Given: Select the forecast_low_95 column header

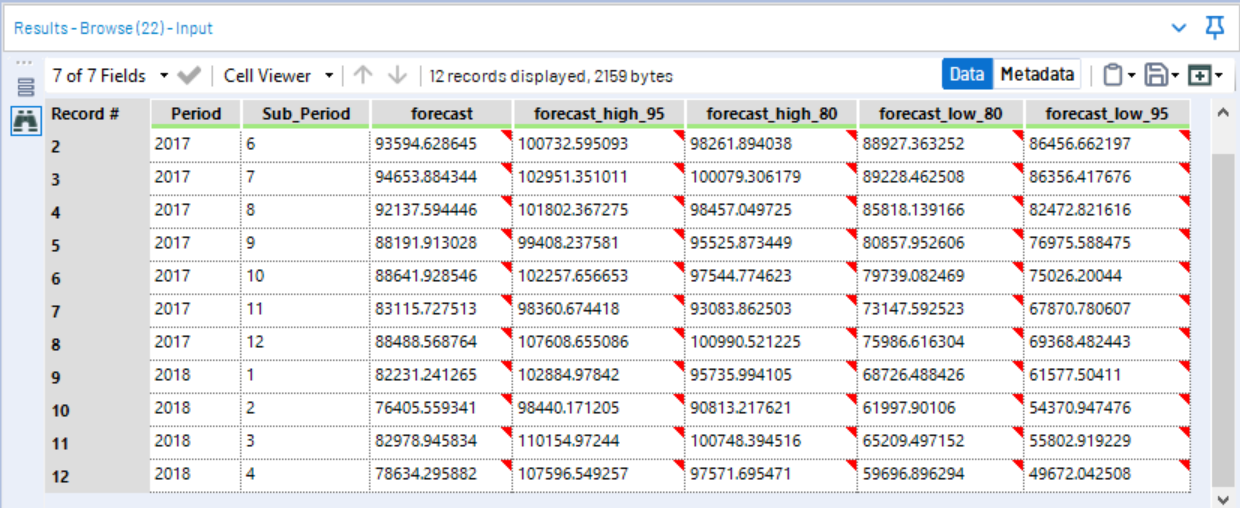Looking at the screenshot, I should [x=1107, y=113].
